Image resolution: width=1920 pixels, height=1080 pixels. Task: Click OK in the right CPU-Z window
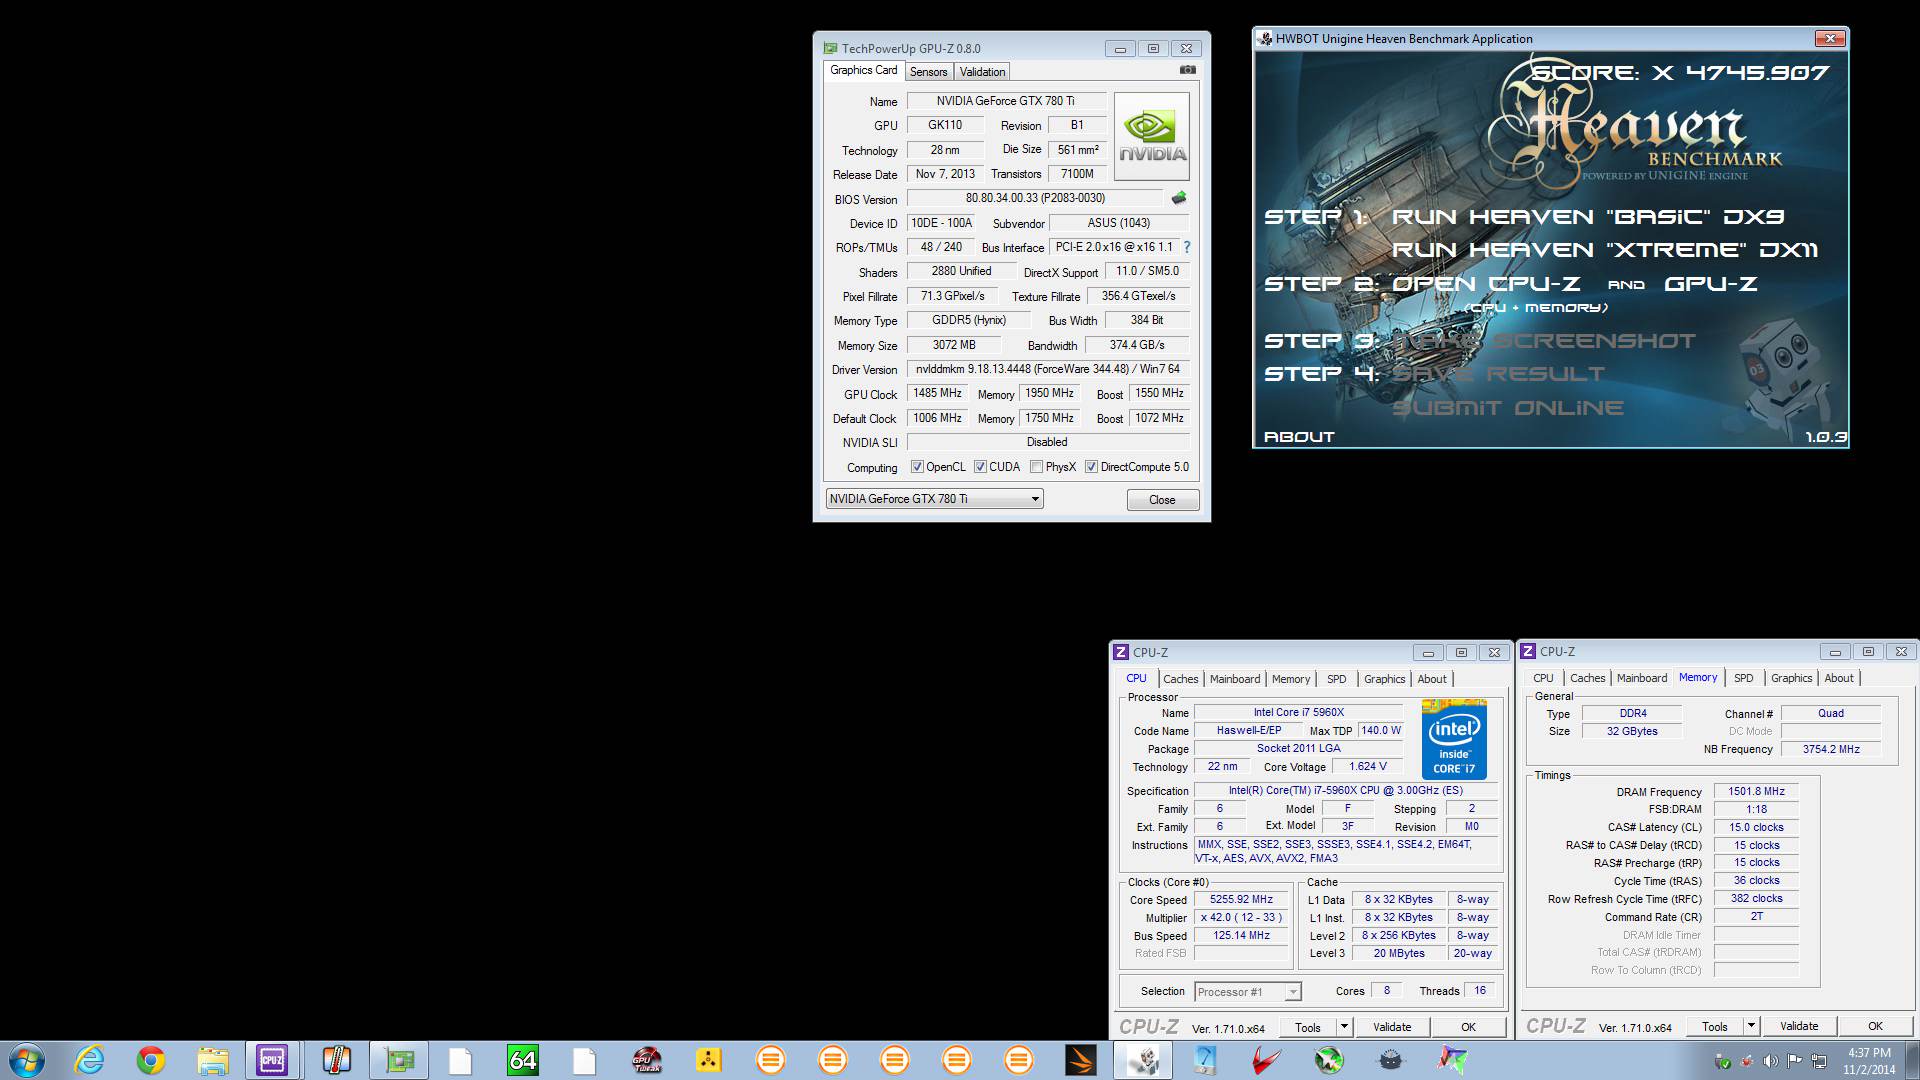pyautogui.click(x=1875, y=1026)
